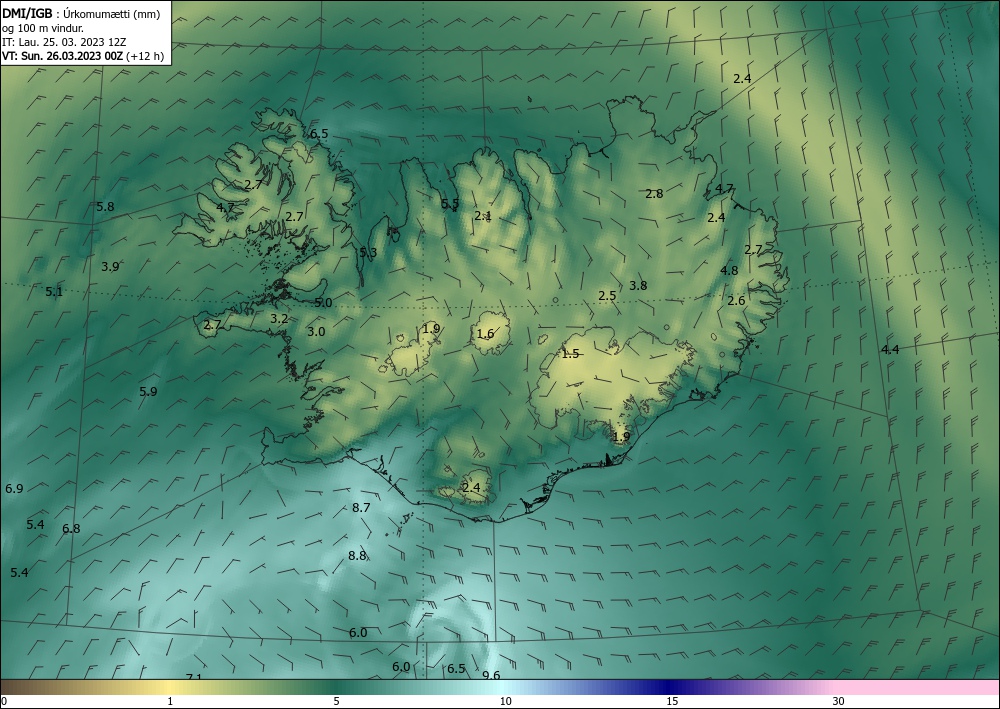Click the 4.8 value label
1000x709 pixels.
729,270
